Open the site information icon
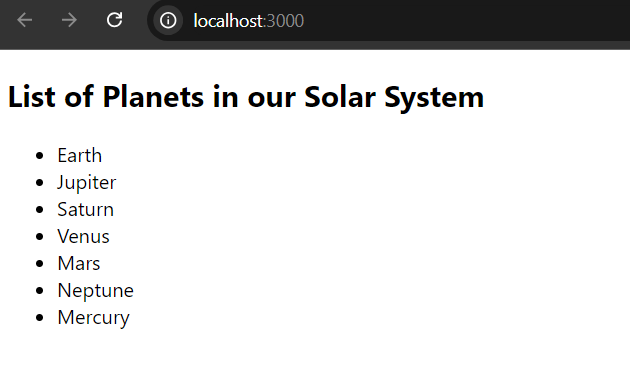This screenshot has height=385, width=630. [x=168, y=20]
